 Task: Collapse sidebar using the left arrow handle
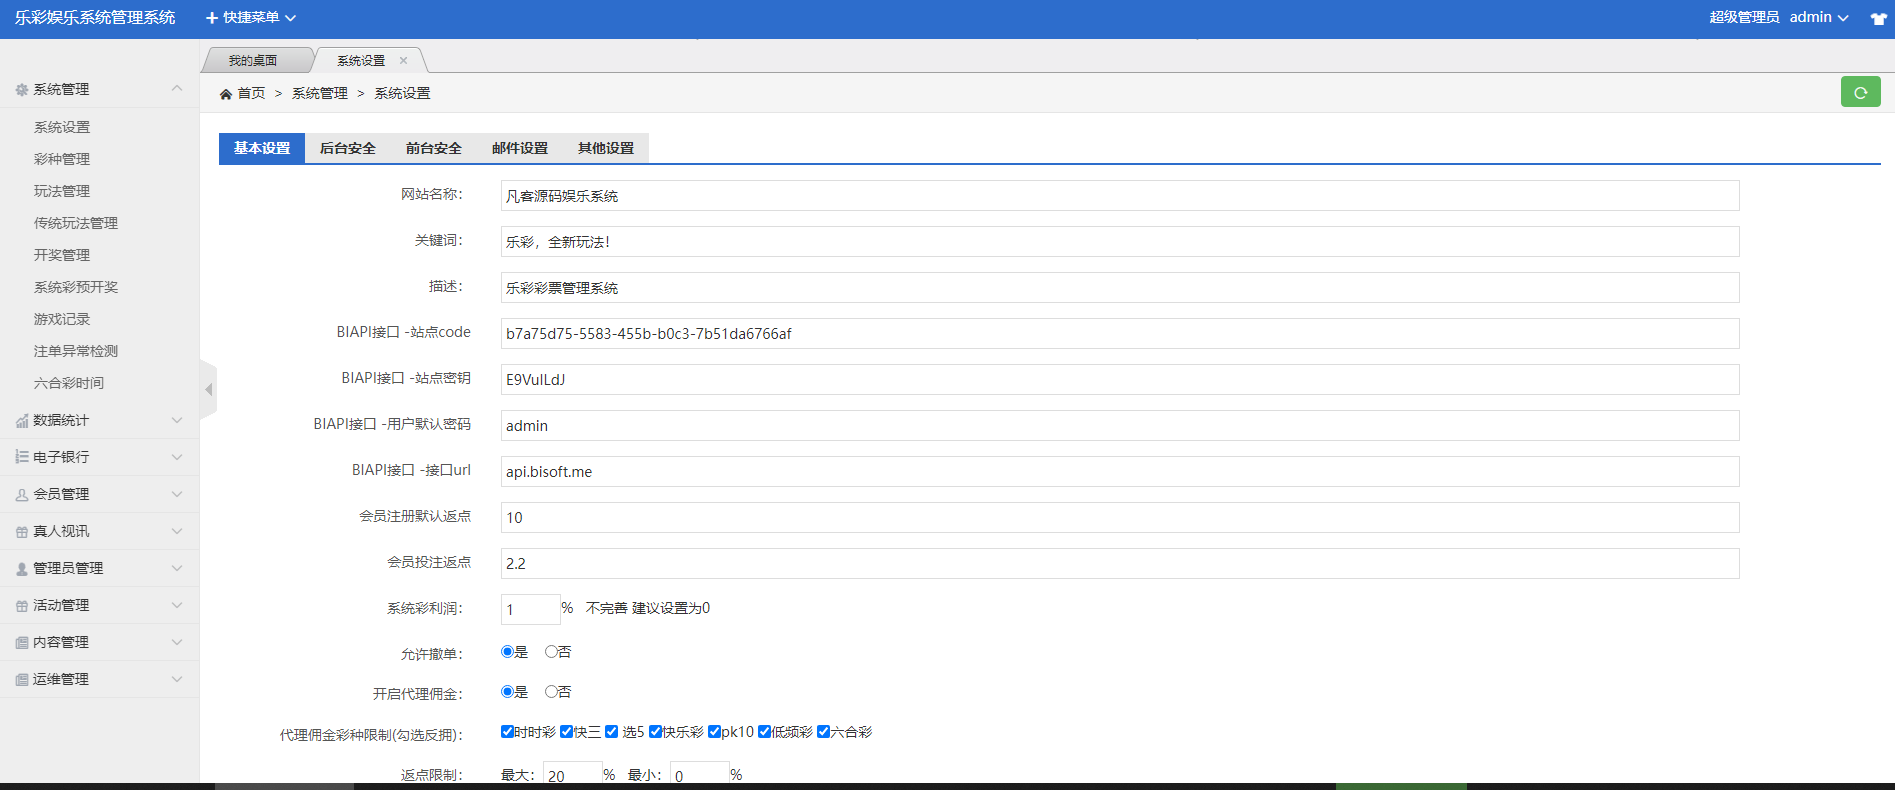pos(208,389)
